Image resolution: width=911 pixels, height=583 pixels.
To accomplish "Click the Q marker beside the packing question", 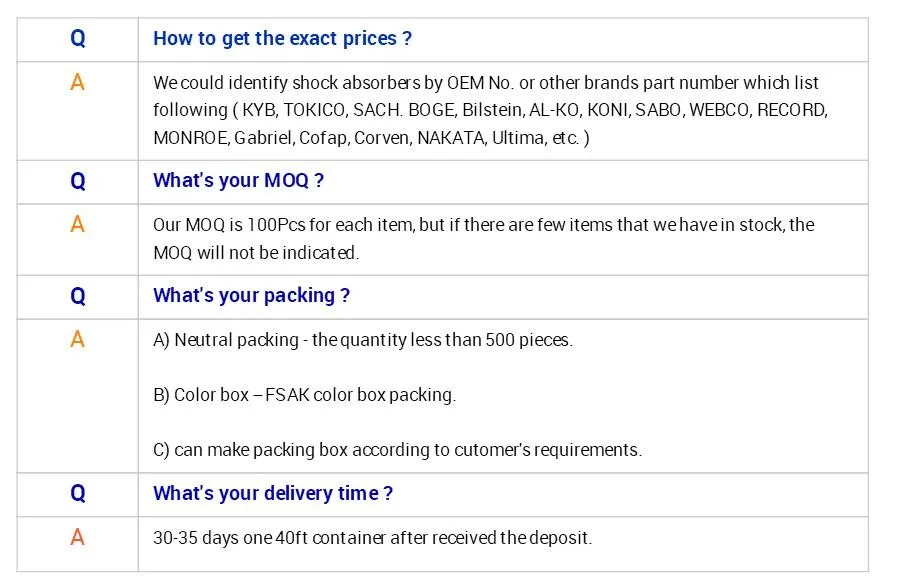I will 78,296.
